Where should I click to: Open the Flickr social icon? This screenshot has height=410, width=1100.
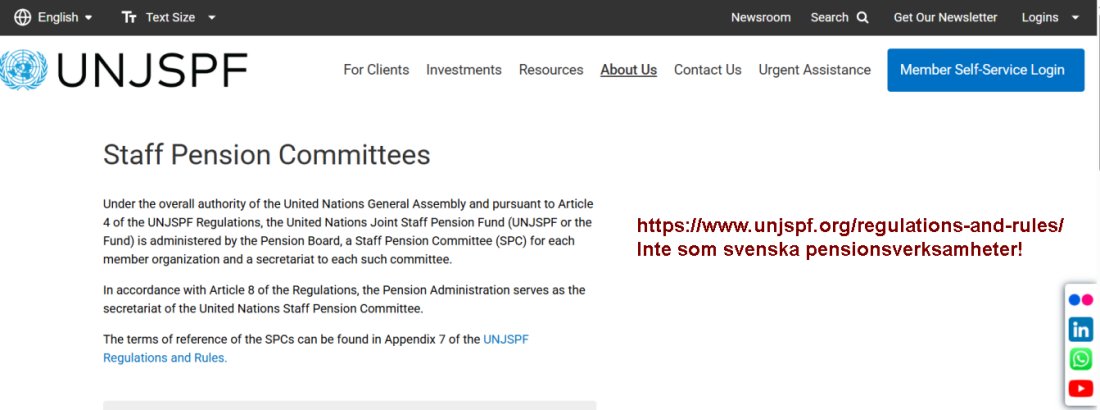click(x=1080, y=300)
